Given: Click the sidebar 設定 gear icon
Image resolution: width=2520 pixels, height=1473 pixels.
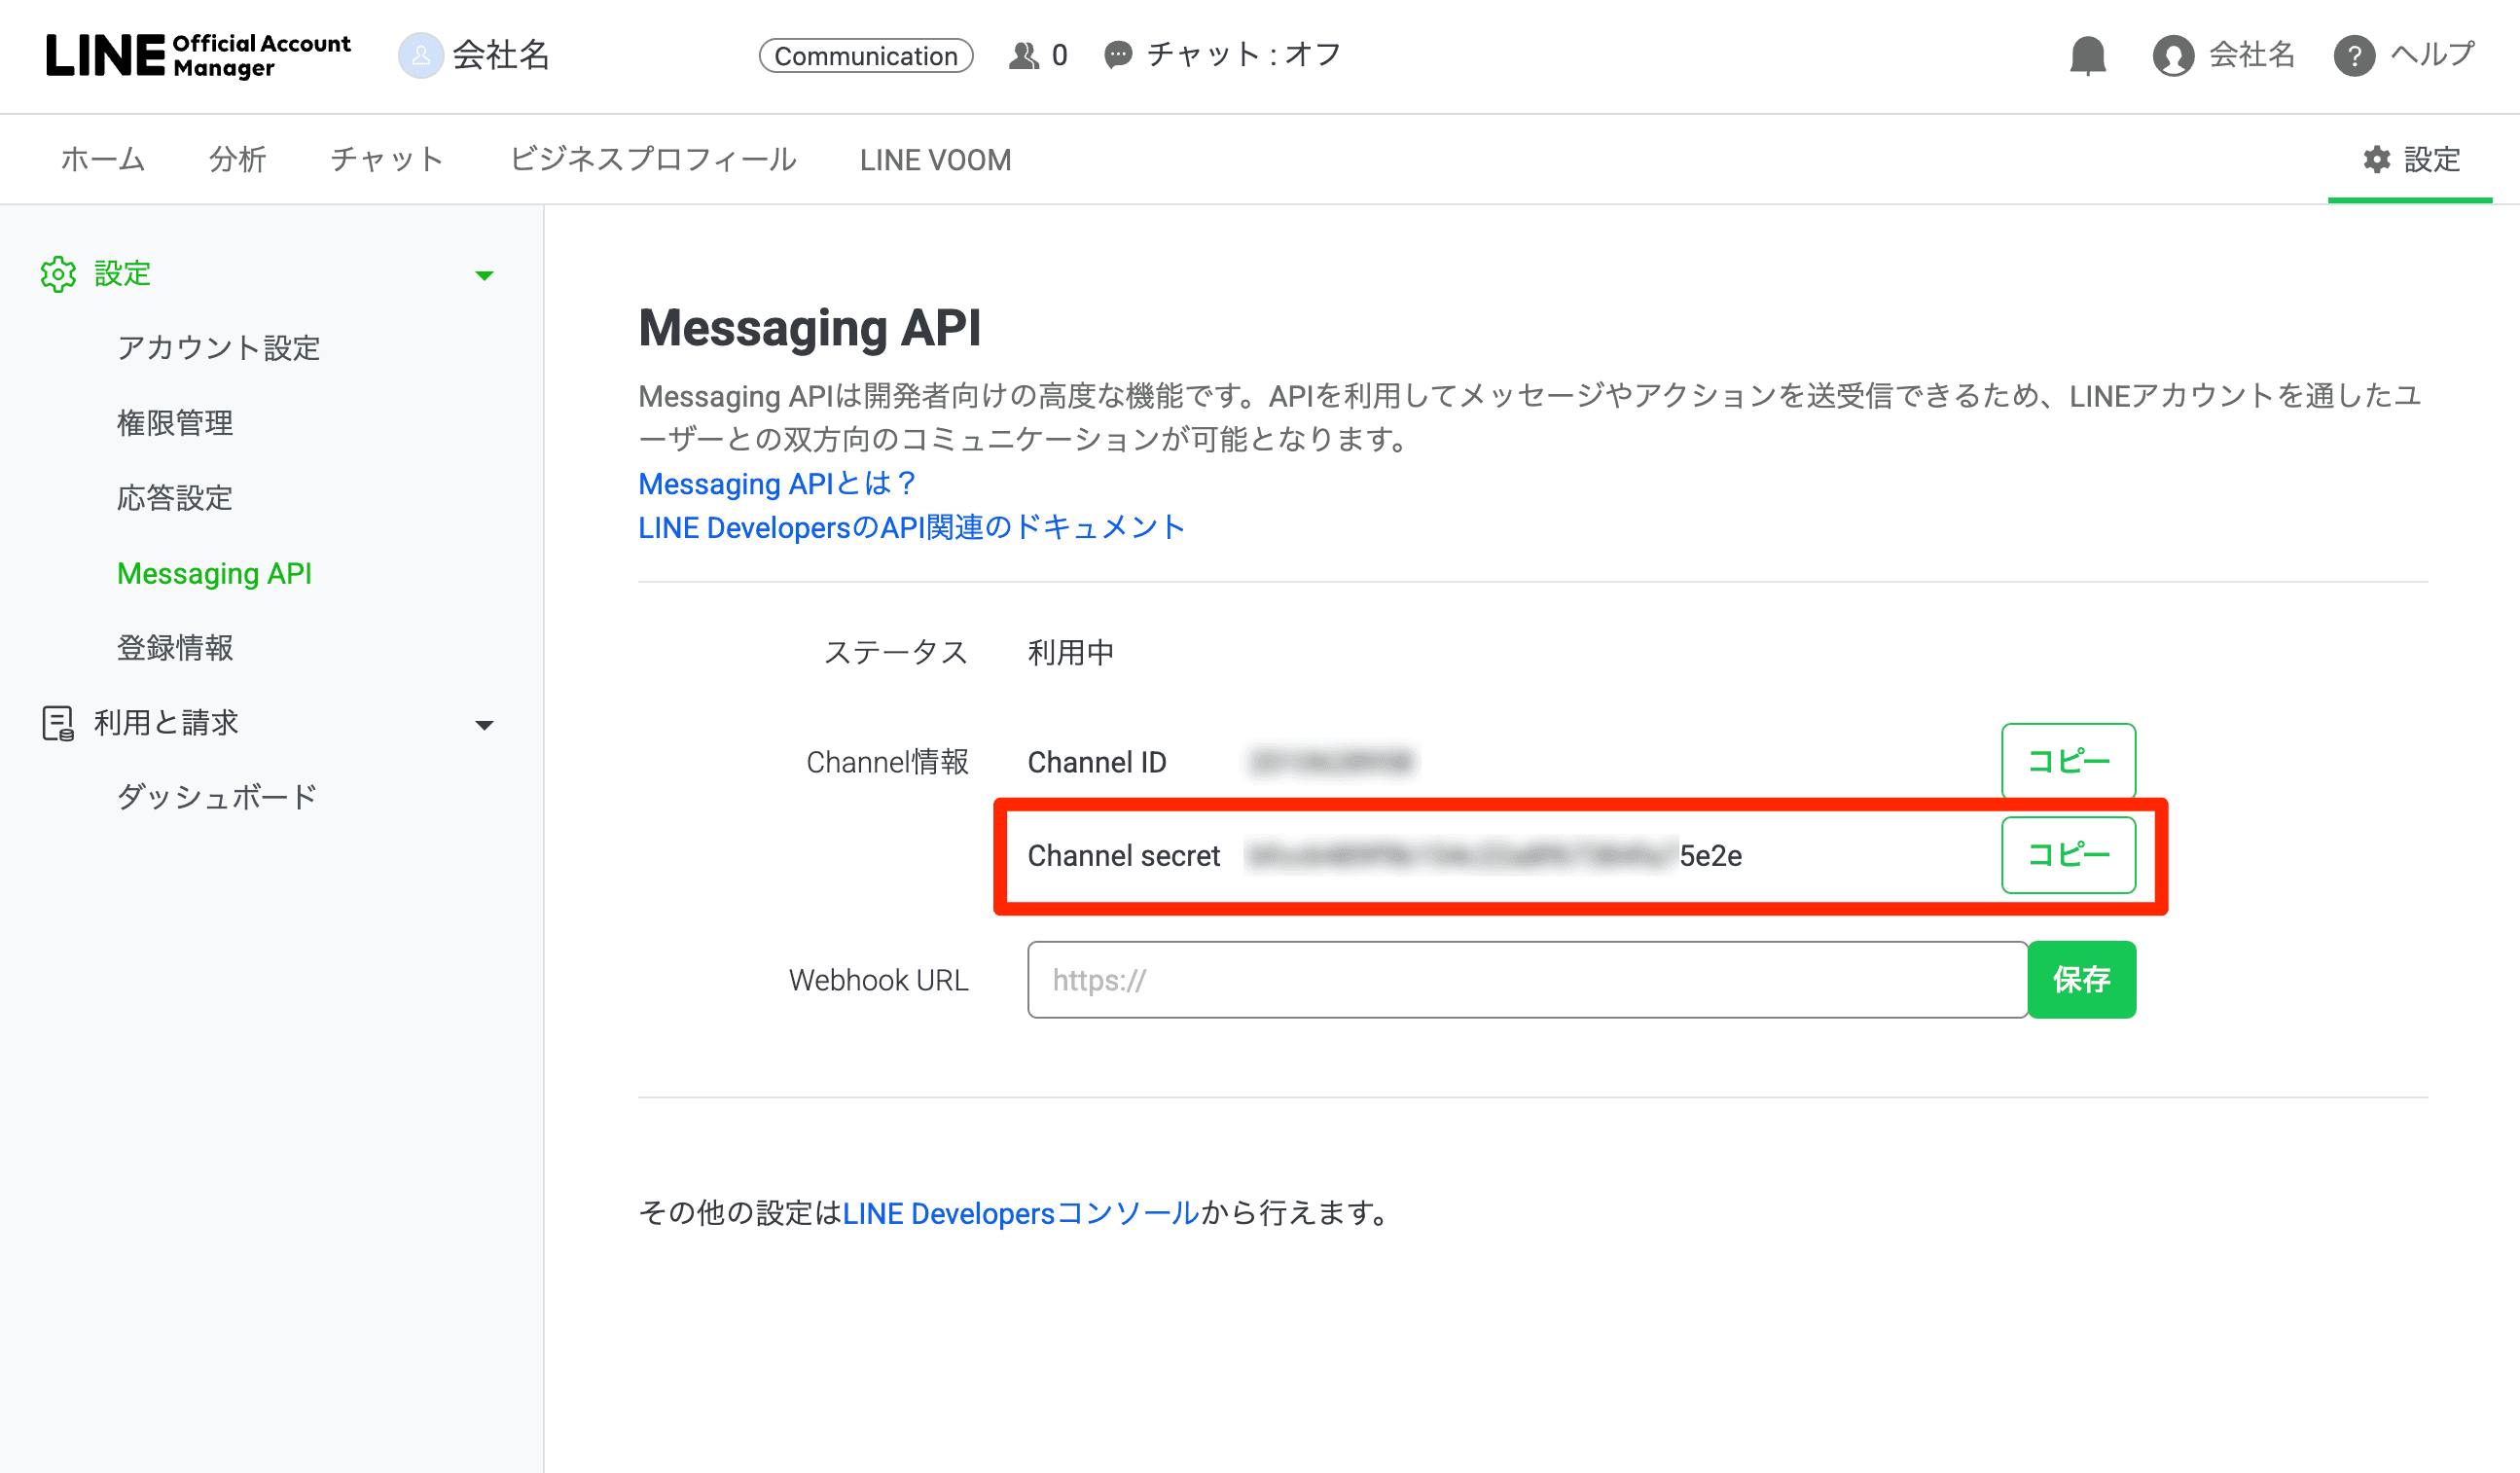Looking at the screenshot, I should pyautogui.click(x=58, y=273).
